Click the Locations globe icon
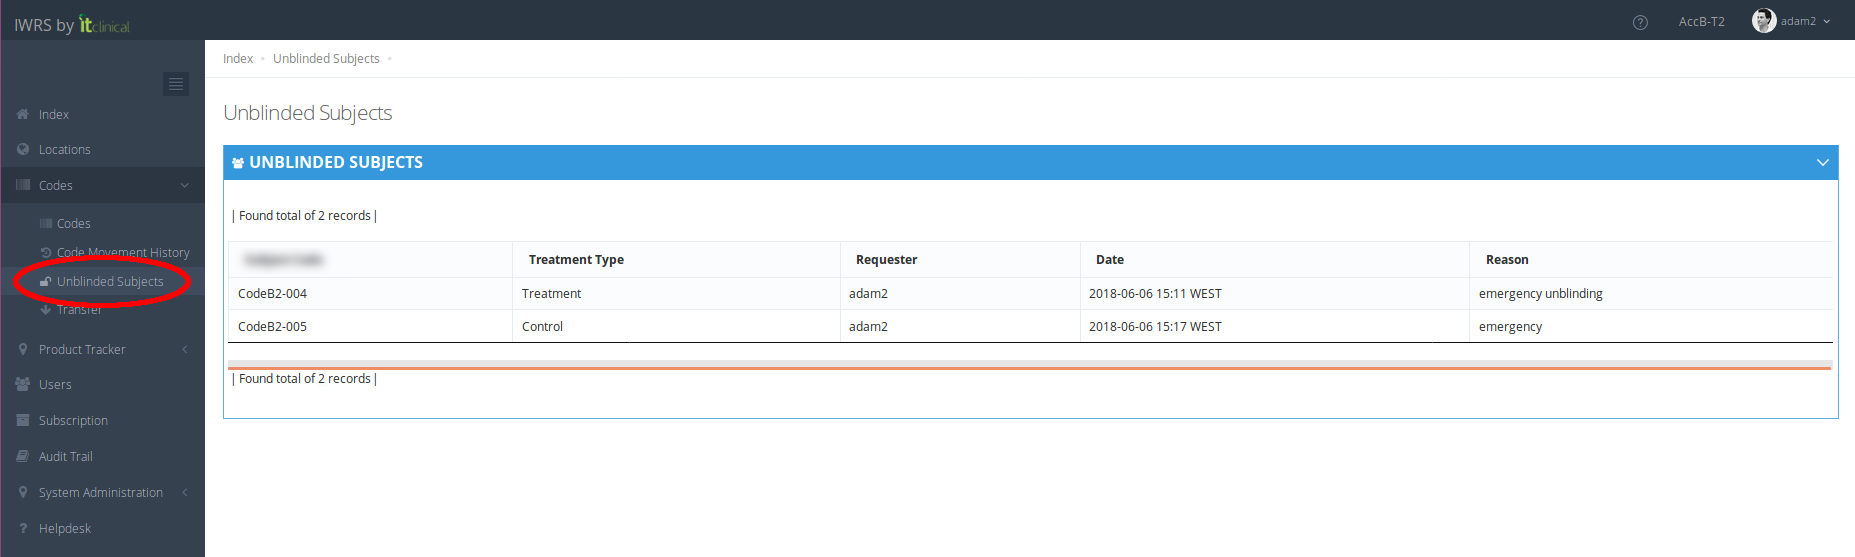 point(22,149)
